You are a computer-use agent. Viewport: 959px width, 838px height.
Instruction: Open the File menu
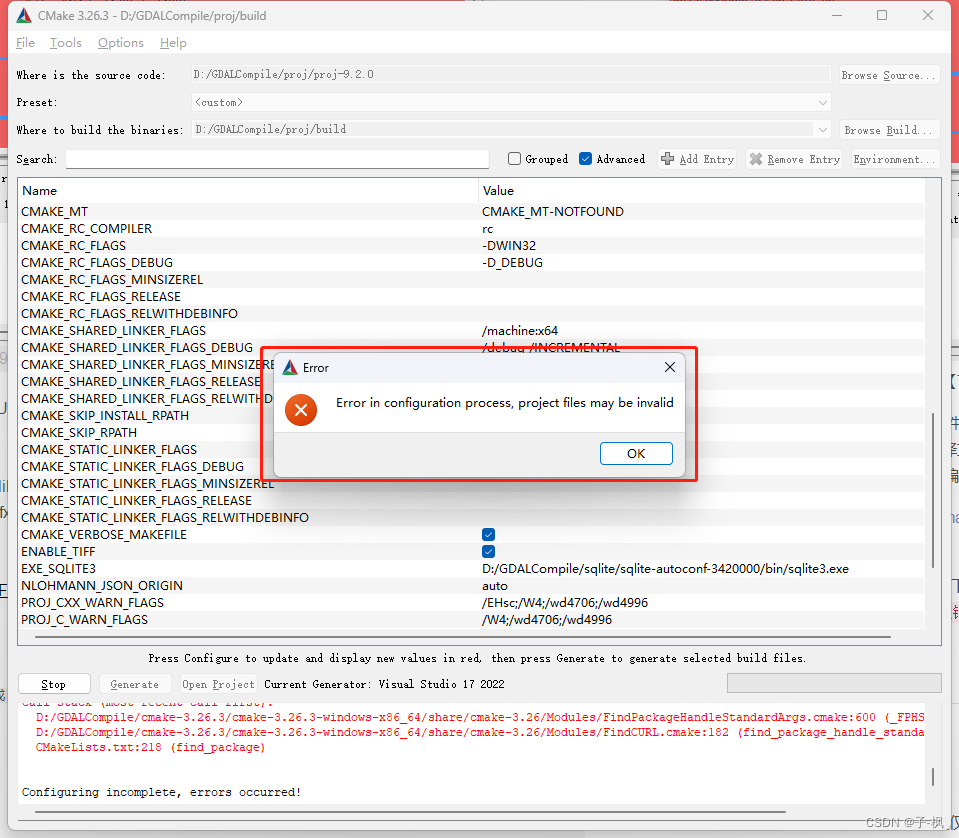(x=24, y=43)
